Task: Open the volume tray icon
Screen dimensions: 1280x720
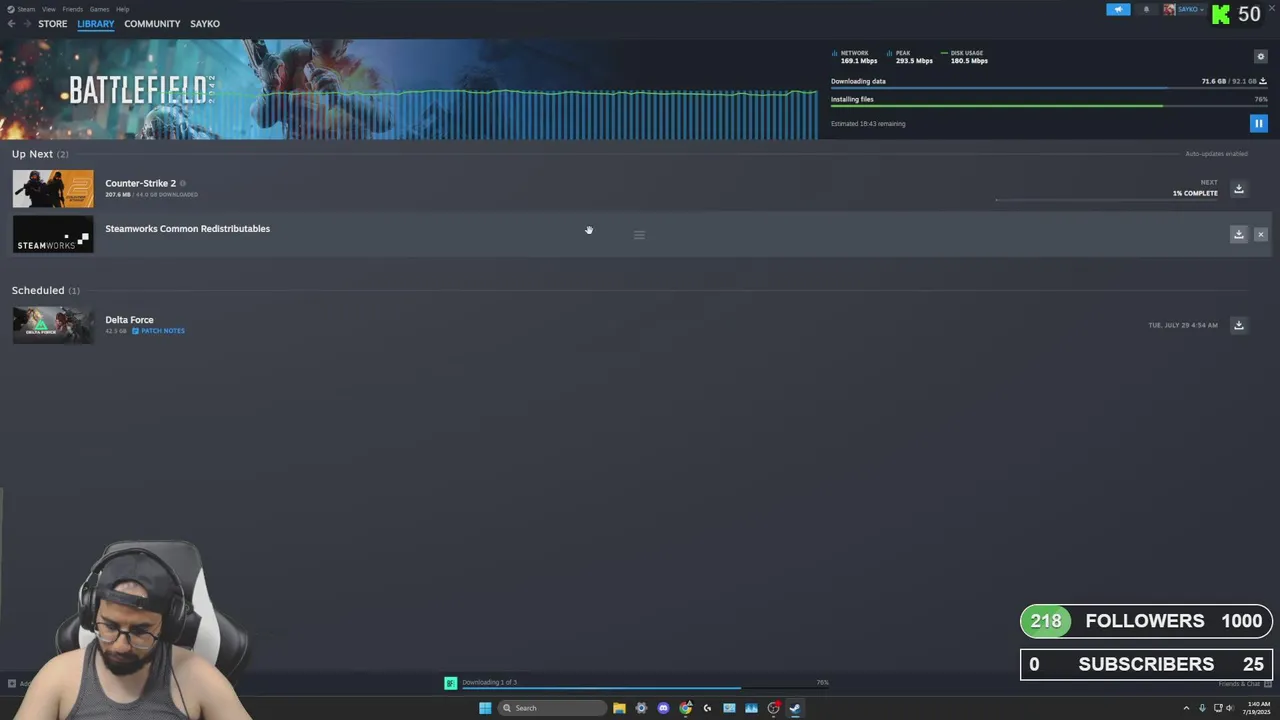Action: point(1229,708)
